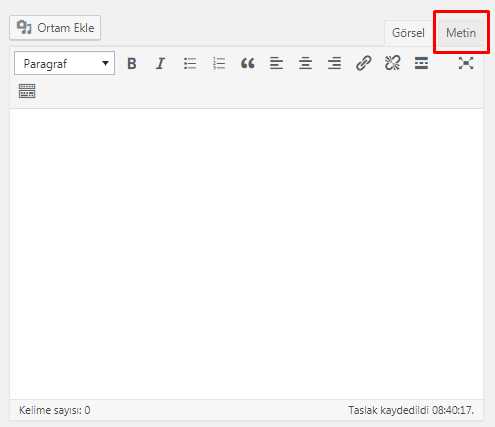Apply blockquote formatting
Screen dimensions: 495x427
coord(248,63)
